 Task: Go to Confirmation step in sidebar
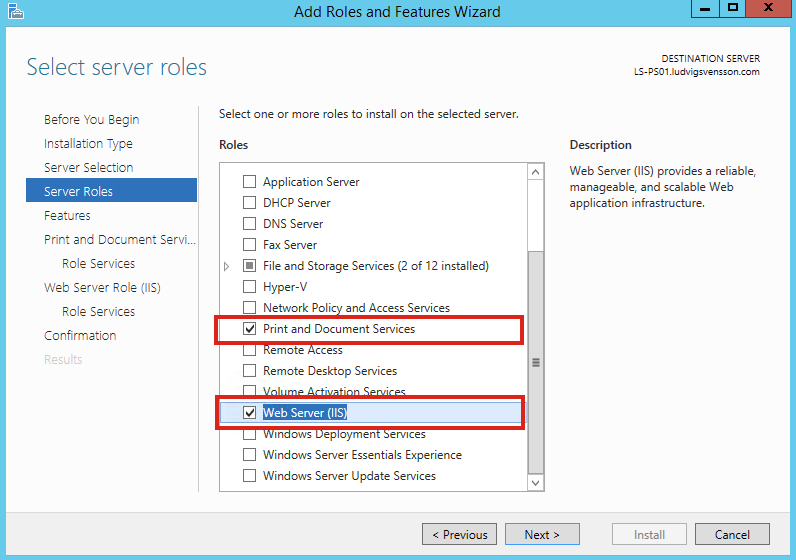tap(80, 335)
